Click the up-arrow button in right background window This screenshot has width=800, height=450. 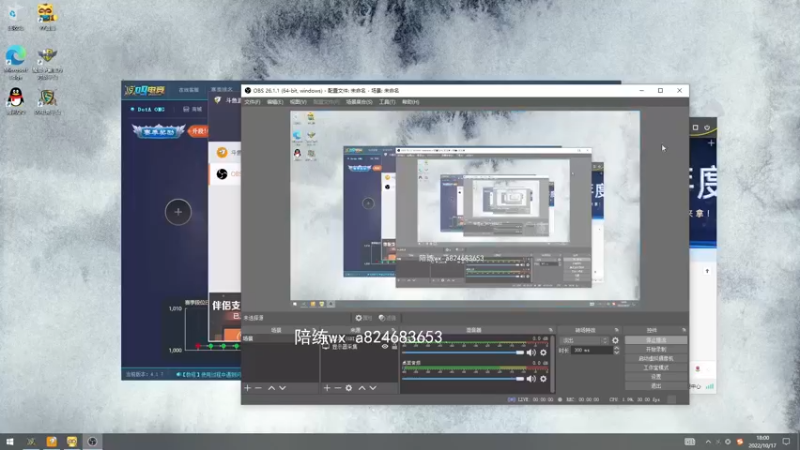(707, 271)
